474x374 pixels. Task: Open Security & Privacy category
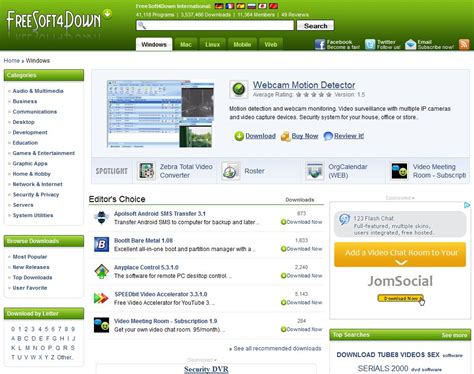36,195
